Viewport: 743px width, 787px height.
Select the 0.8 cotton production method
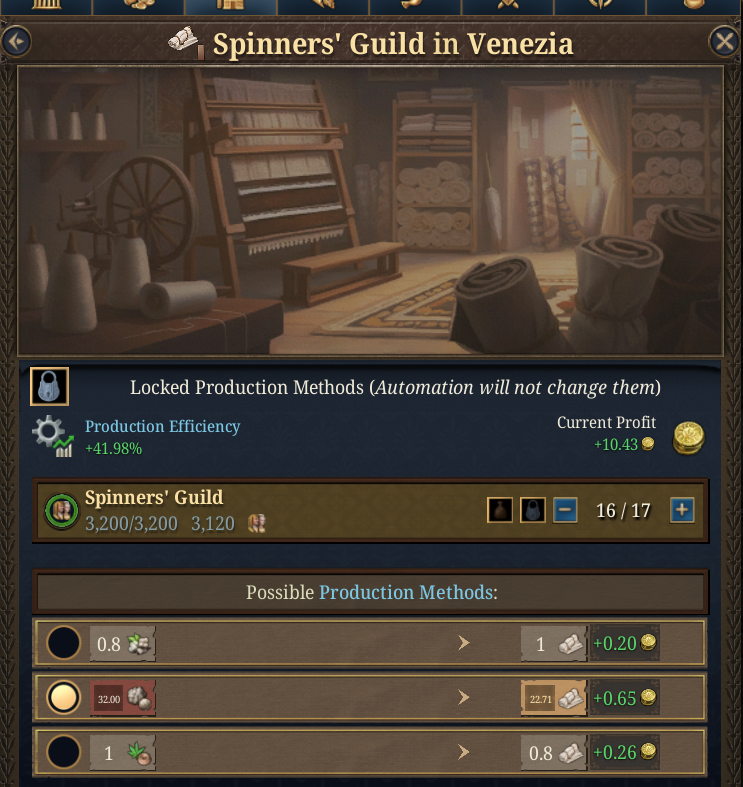click(64, 643)
